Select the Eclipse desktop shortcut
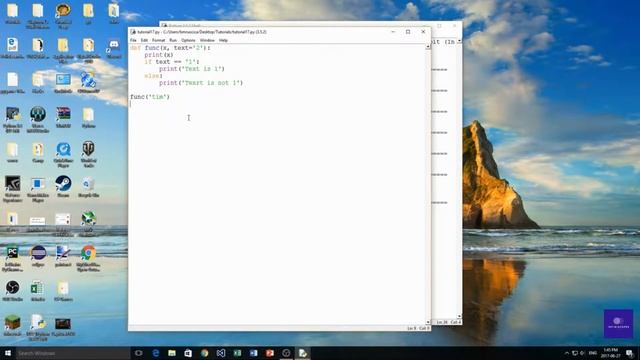The width and height of the screenshot is (640, 360). 38,256
